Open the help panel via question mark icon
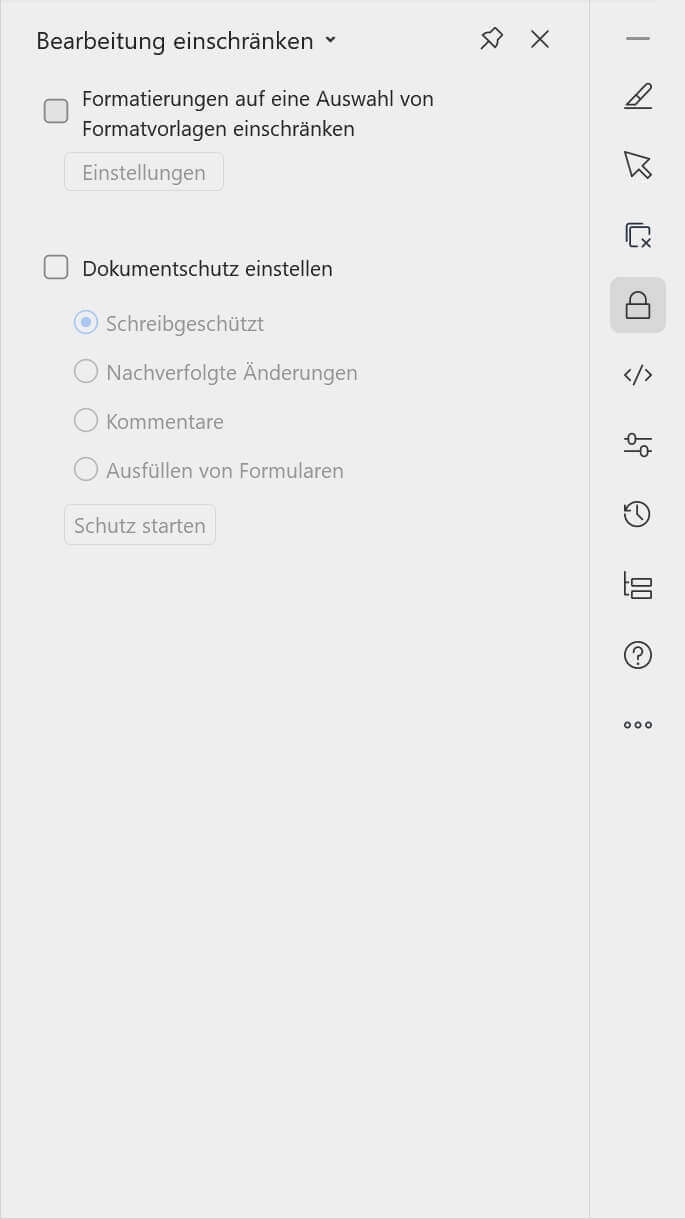This screenshot has height=1219, width=685. [x=637, y=655]
